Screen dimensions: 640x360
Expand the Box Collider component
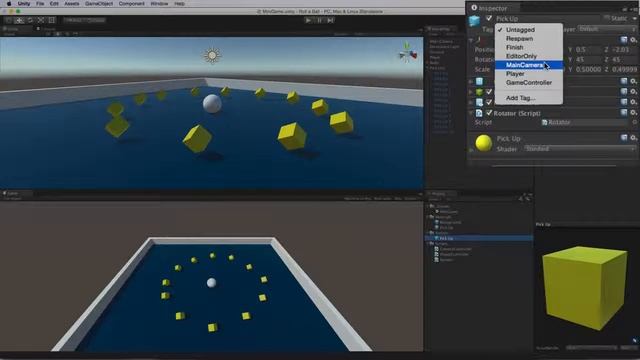point(471,92)
